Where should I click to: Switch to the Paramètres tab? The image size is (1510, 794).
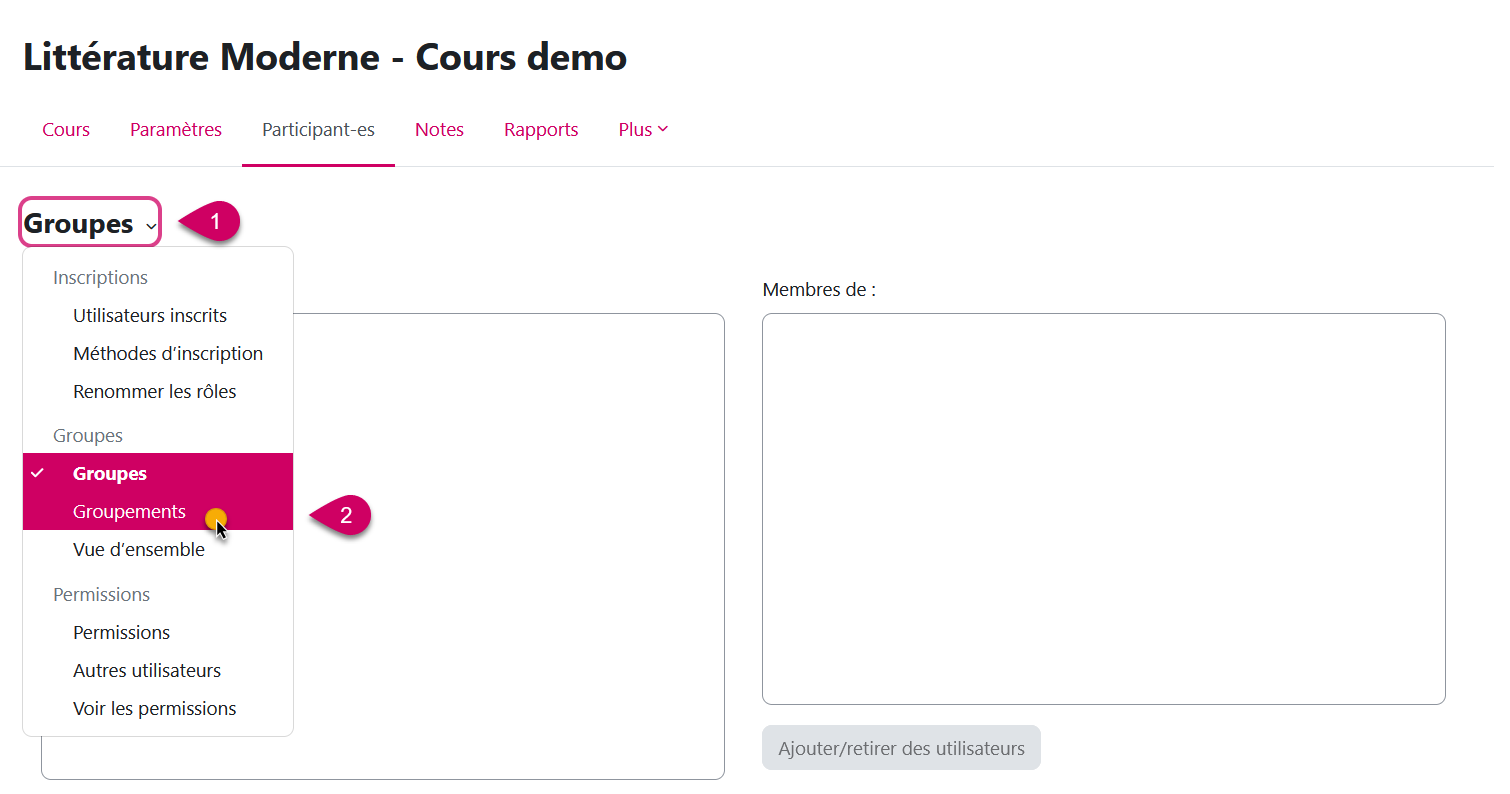176,130
